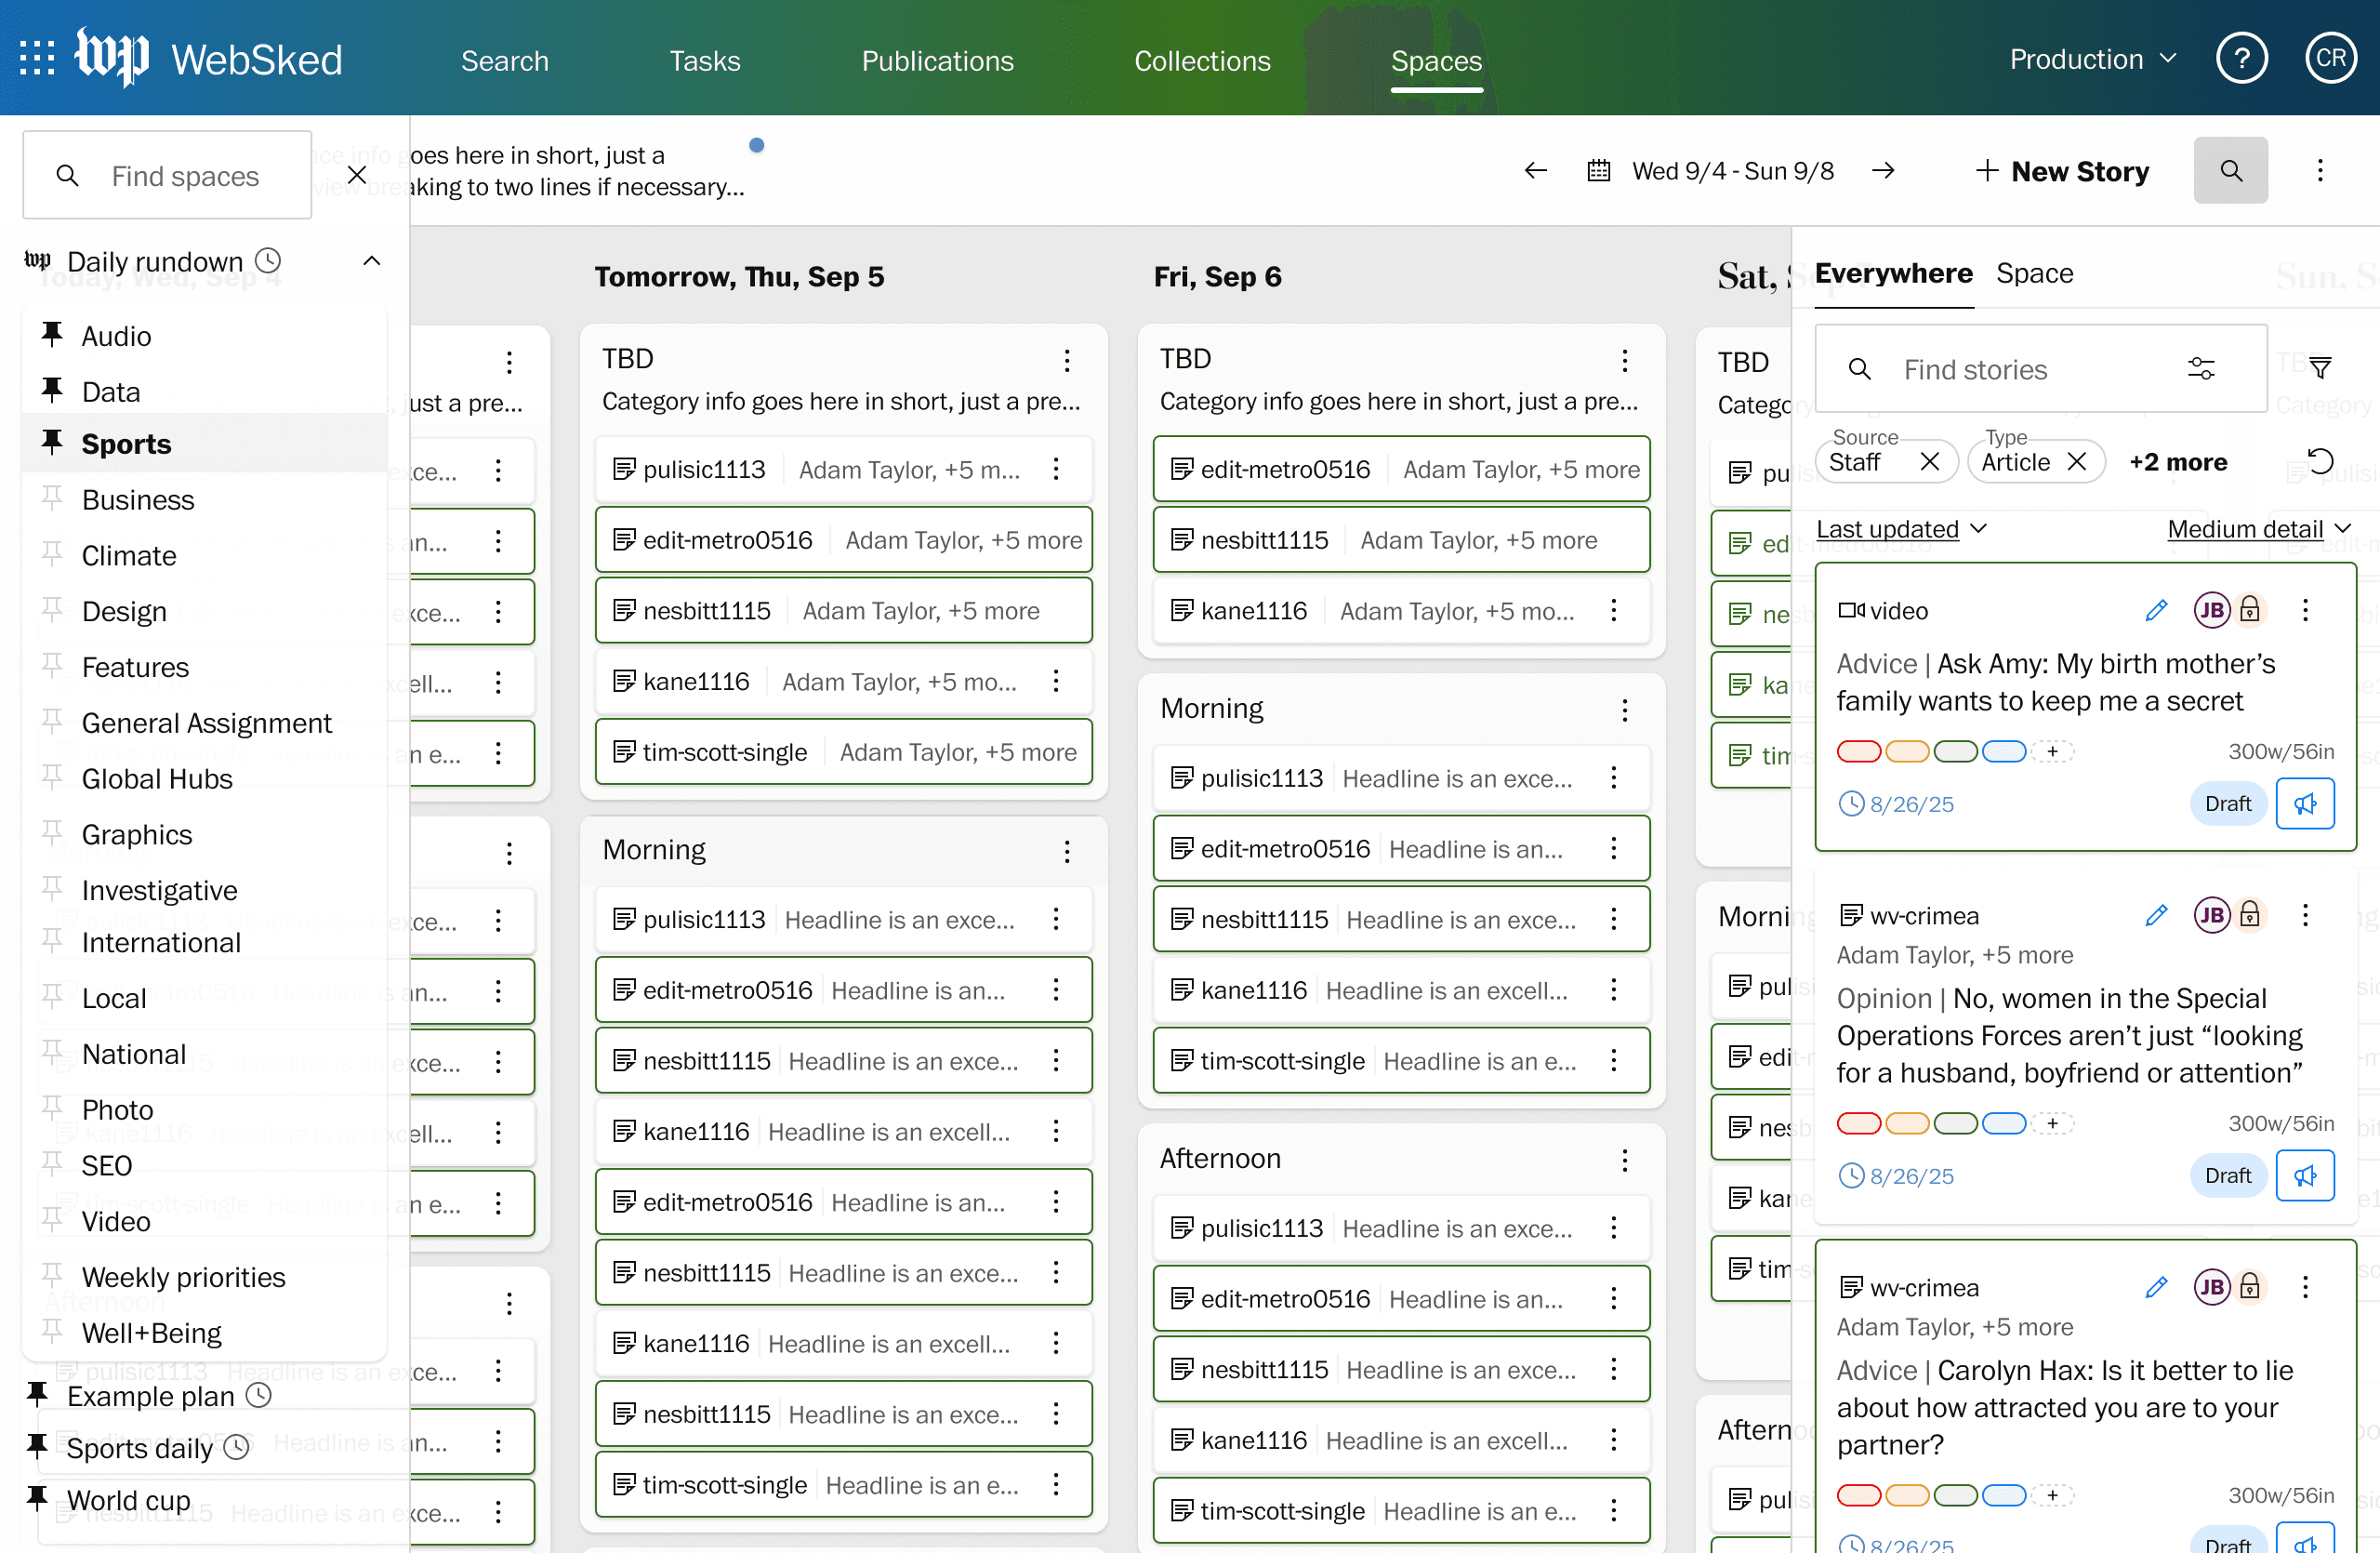The height and width of the screenshot is (1553, 2380).
Task: Switch to the Space tab
Action: pos(2034,274)
